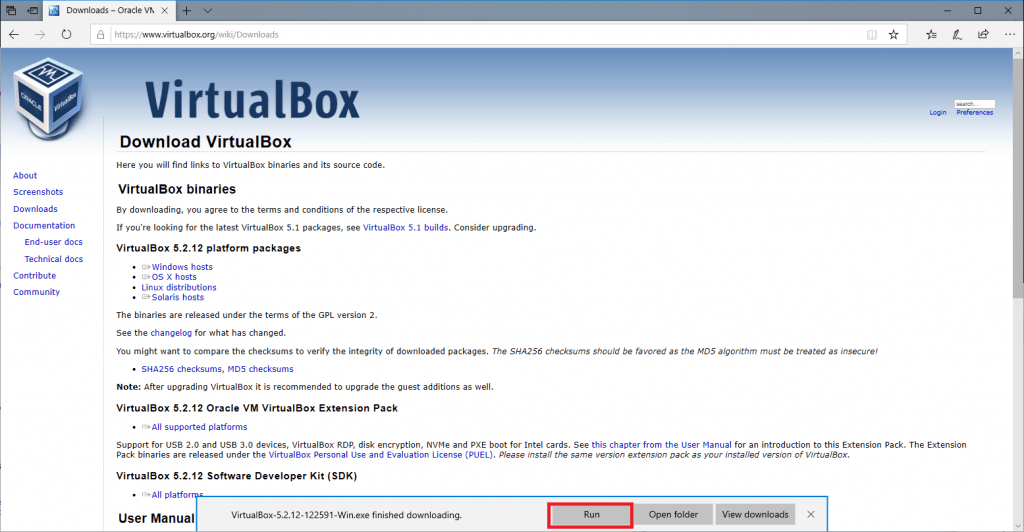Dismiss the download notification bar
The height and width of the screenshot is (532, 1024).
(x=811, y=514)
